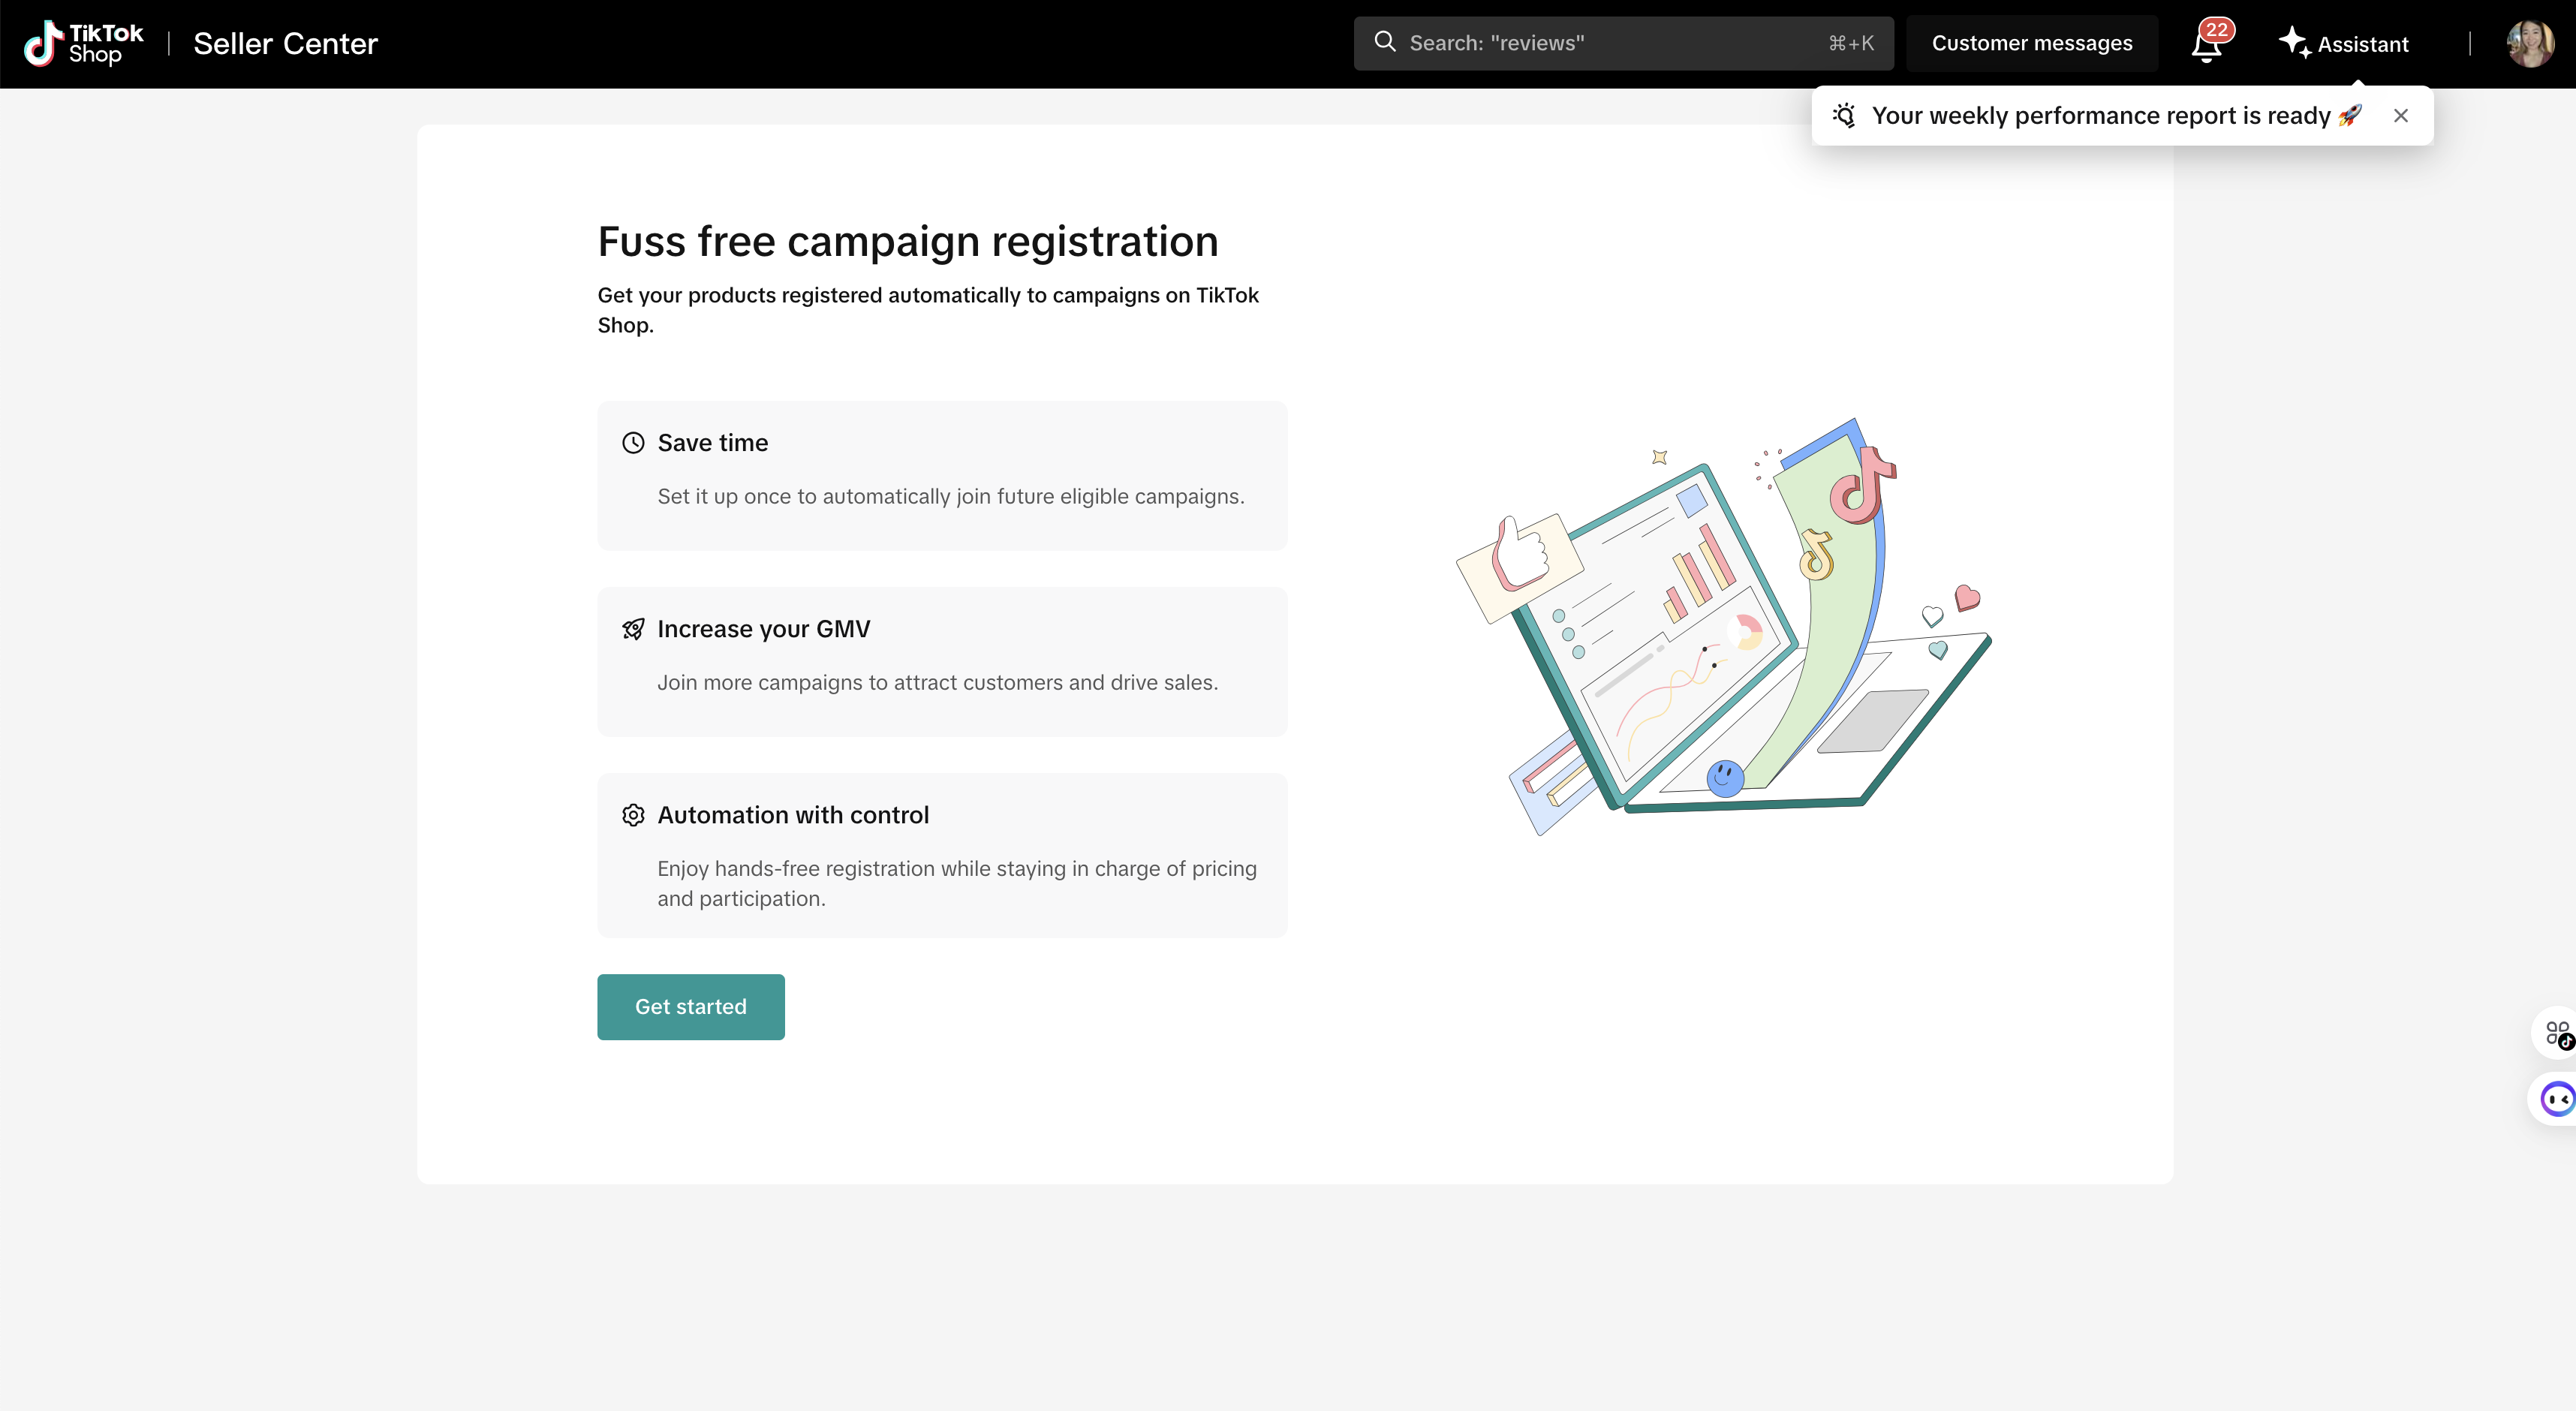Click the rocket icon beside Increase your GMV
2576x1411 pixels.
pyautogui.click(x=633, y=629)
